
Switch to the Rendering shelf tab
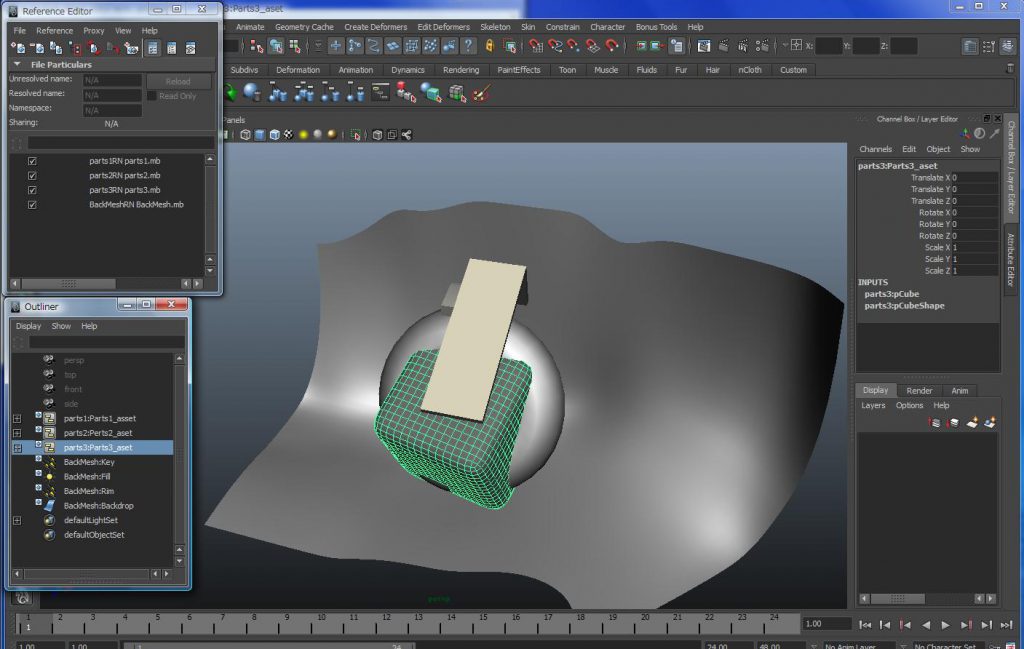pyautogui.click(x=460, y=70)
